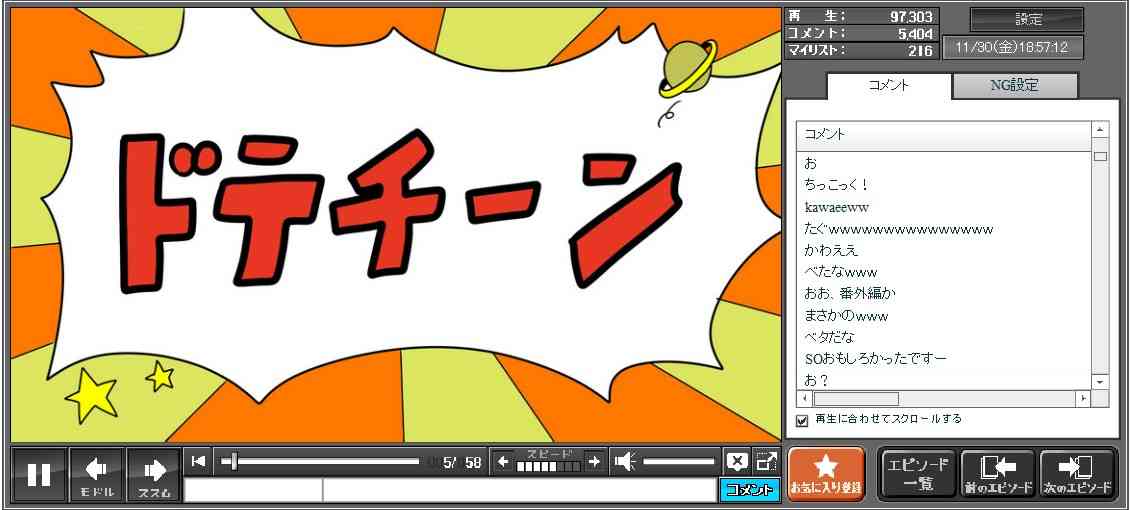Hide on-screen comments with the X bubble icon
Screen dimensions: 1131x510
pyautogui.click(x=737, y=461)
